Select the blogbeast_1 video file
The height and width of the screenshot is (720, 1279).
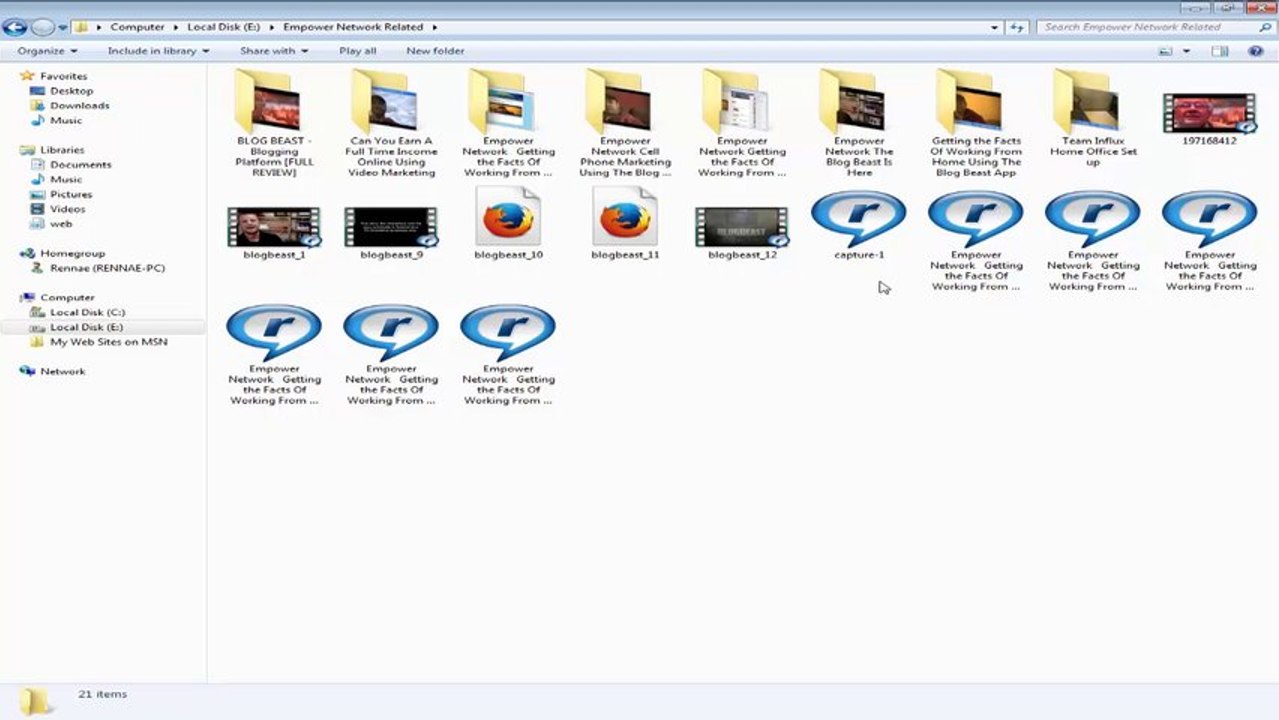(274, 233)
